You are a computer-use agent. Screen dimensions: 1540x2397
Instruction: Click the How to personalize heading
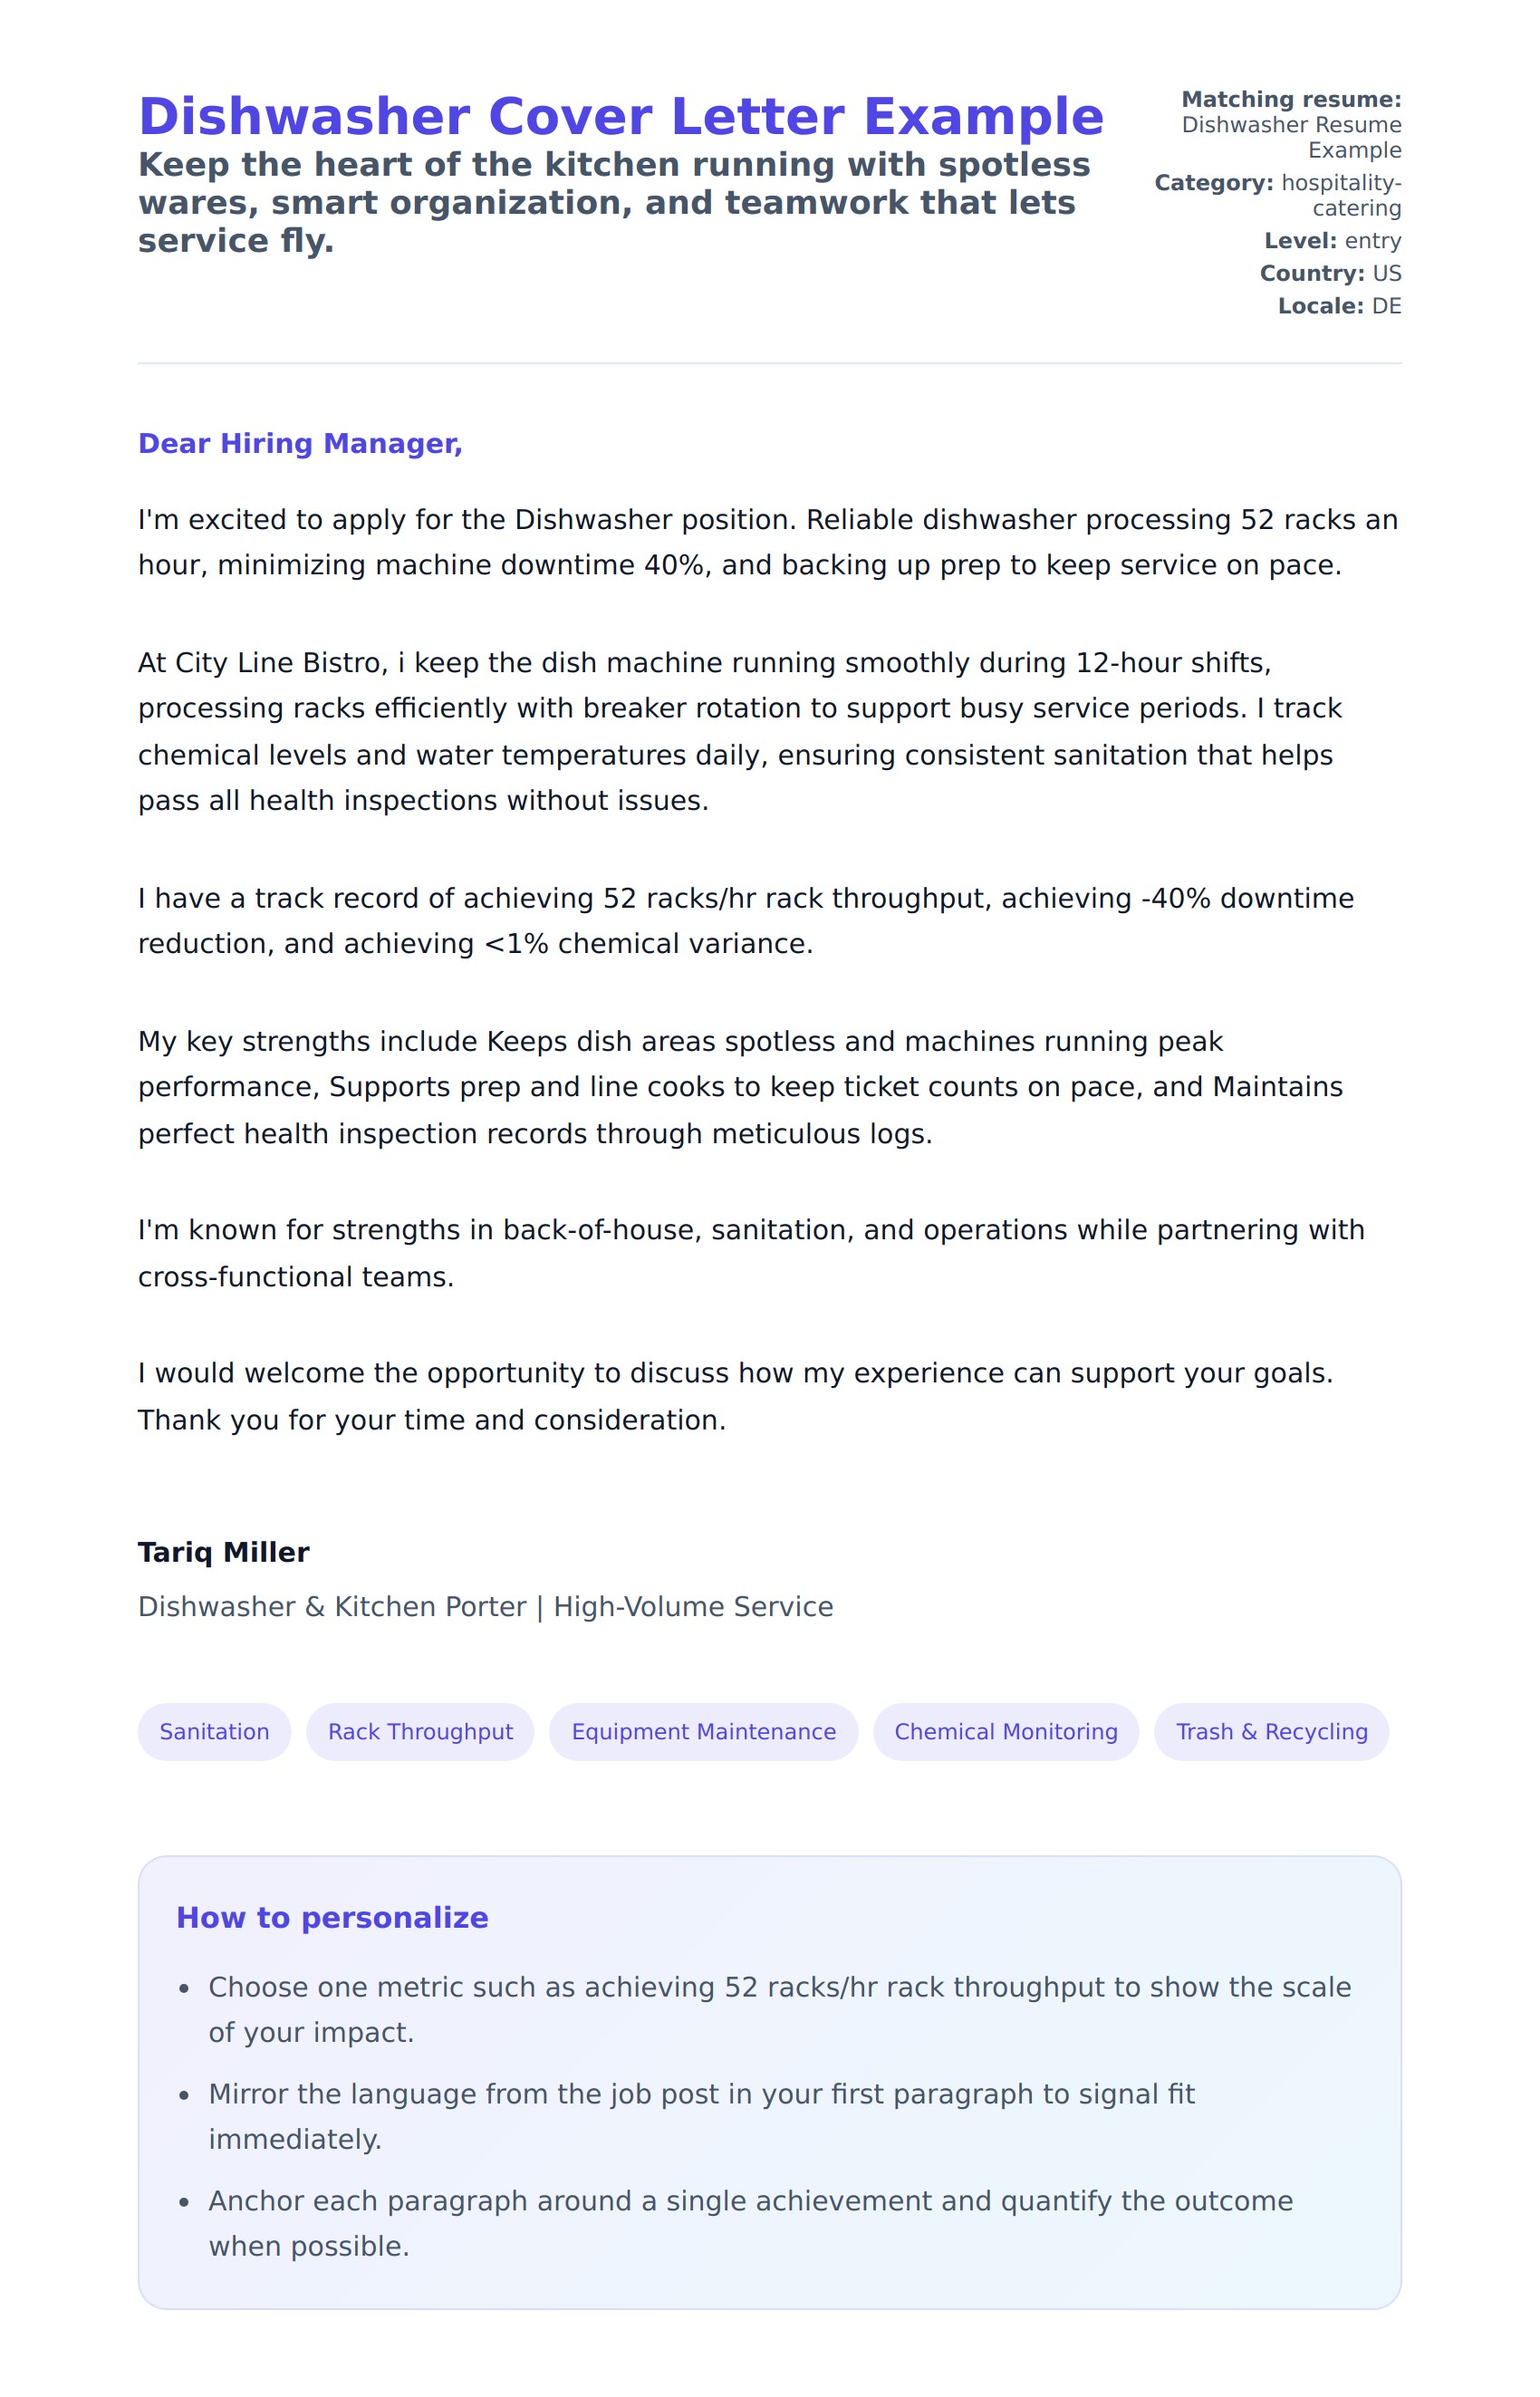tap(332, 1917)
